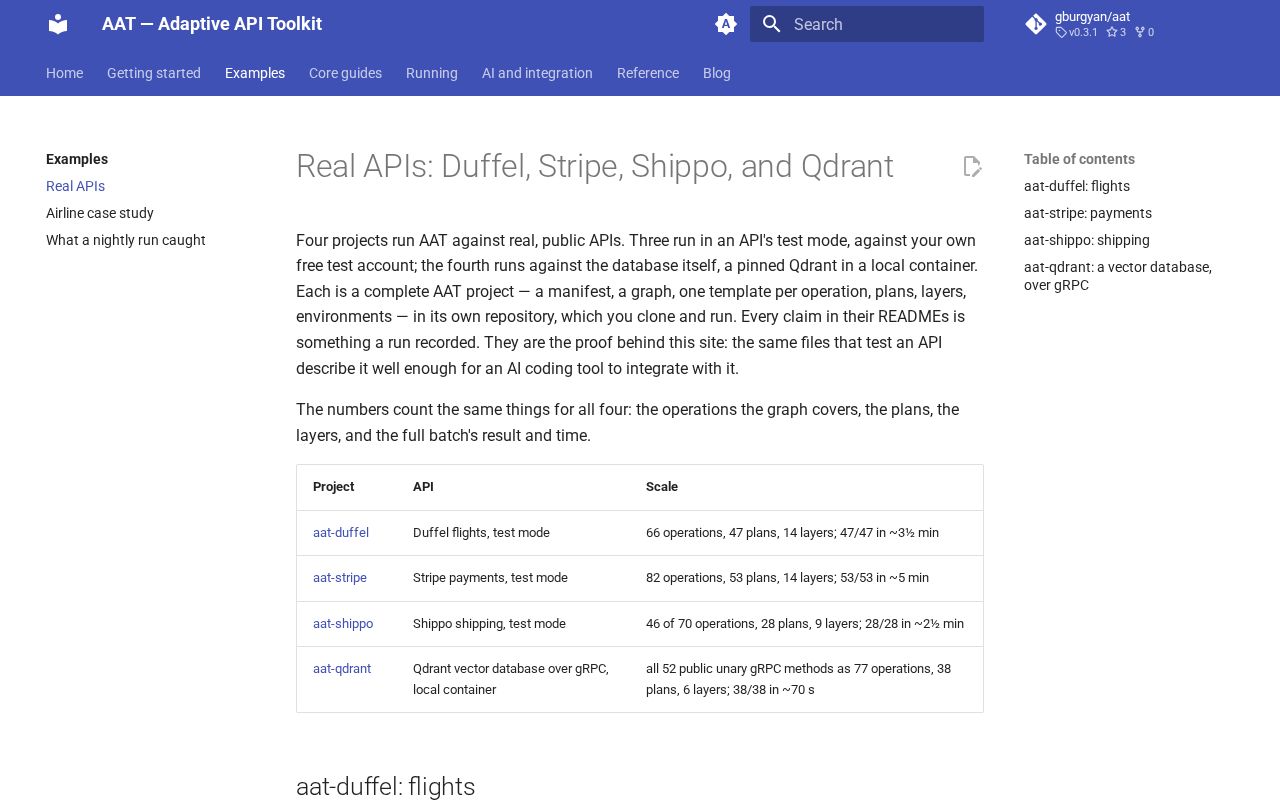This screenshot has width=1280, height=800.
Task: Click the 'Table of contents' label
Action: tap(1079, 159)
